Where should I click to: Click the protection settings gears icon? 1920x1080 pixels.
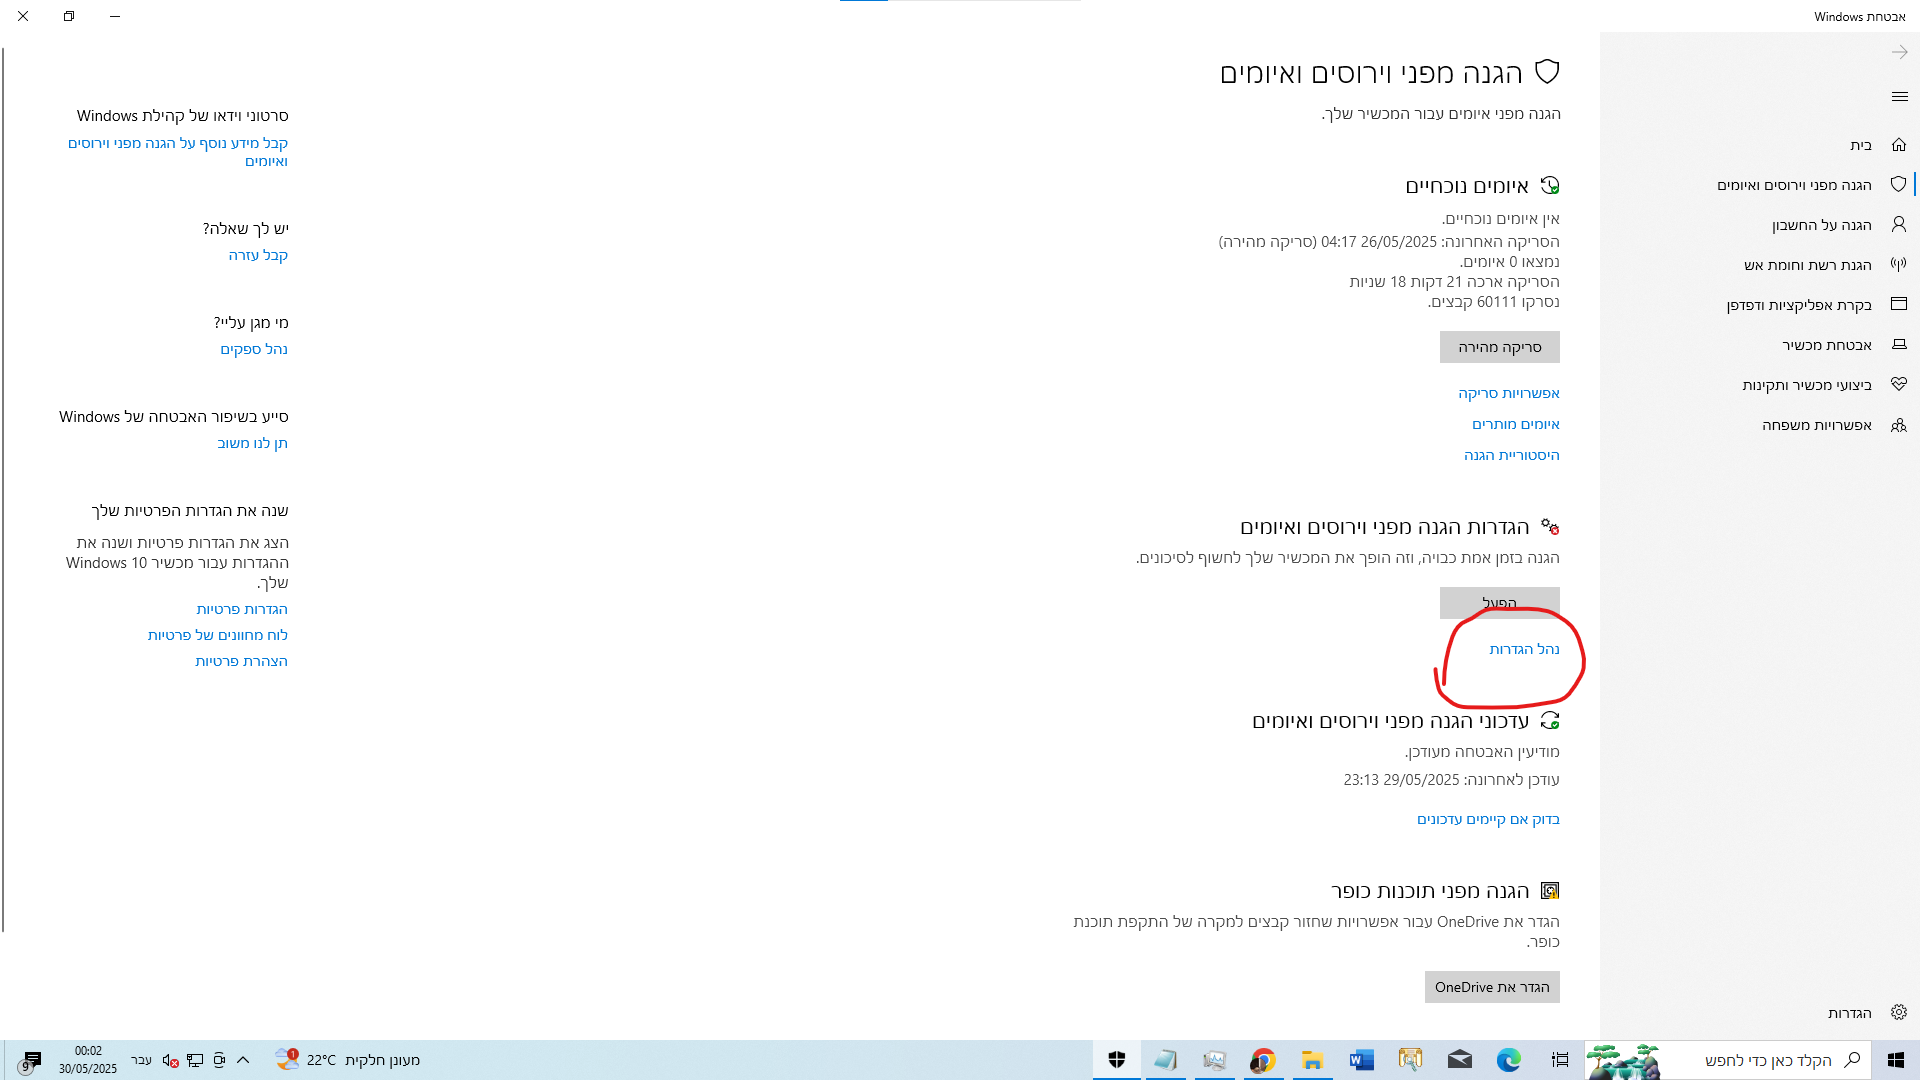pyautogui.click(x=1550, y=526)
